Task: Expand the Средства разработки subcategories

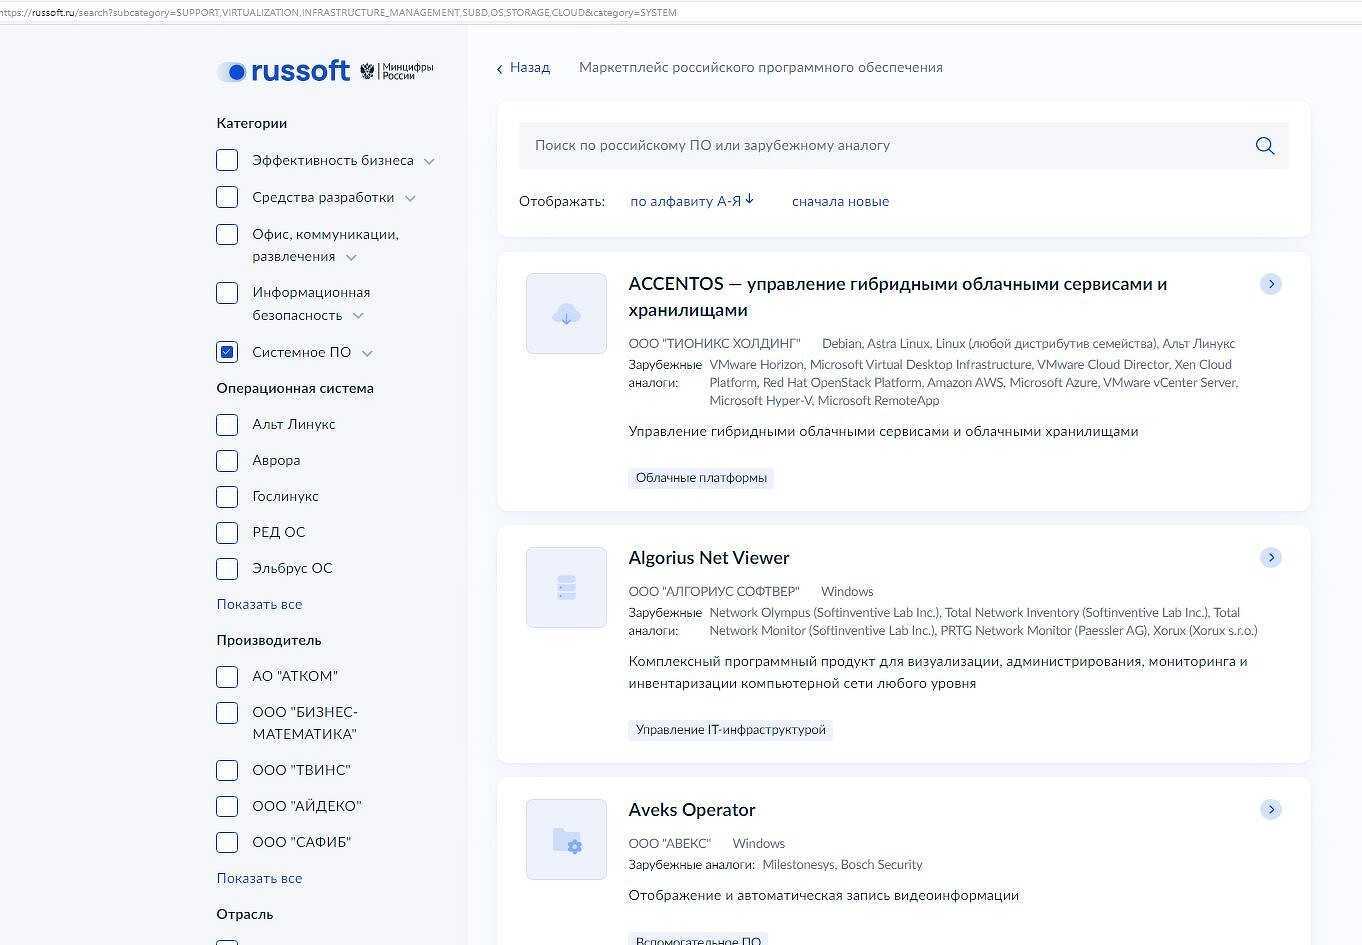Action: [410, 198]
